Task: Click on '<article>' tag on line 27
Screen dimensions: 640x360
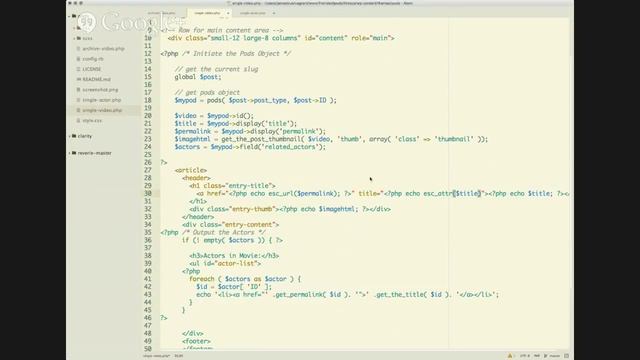Action: [191, 170]
